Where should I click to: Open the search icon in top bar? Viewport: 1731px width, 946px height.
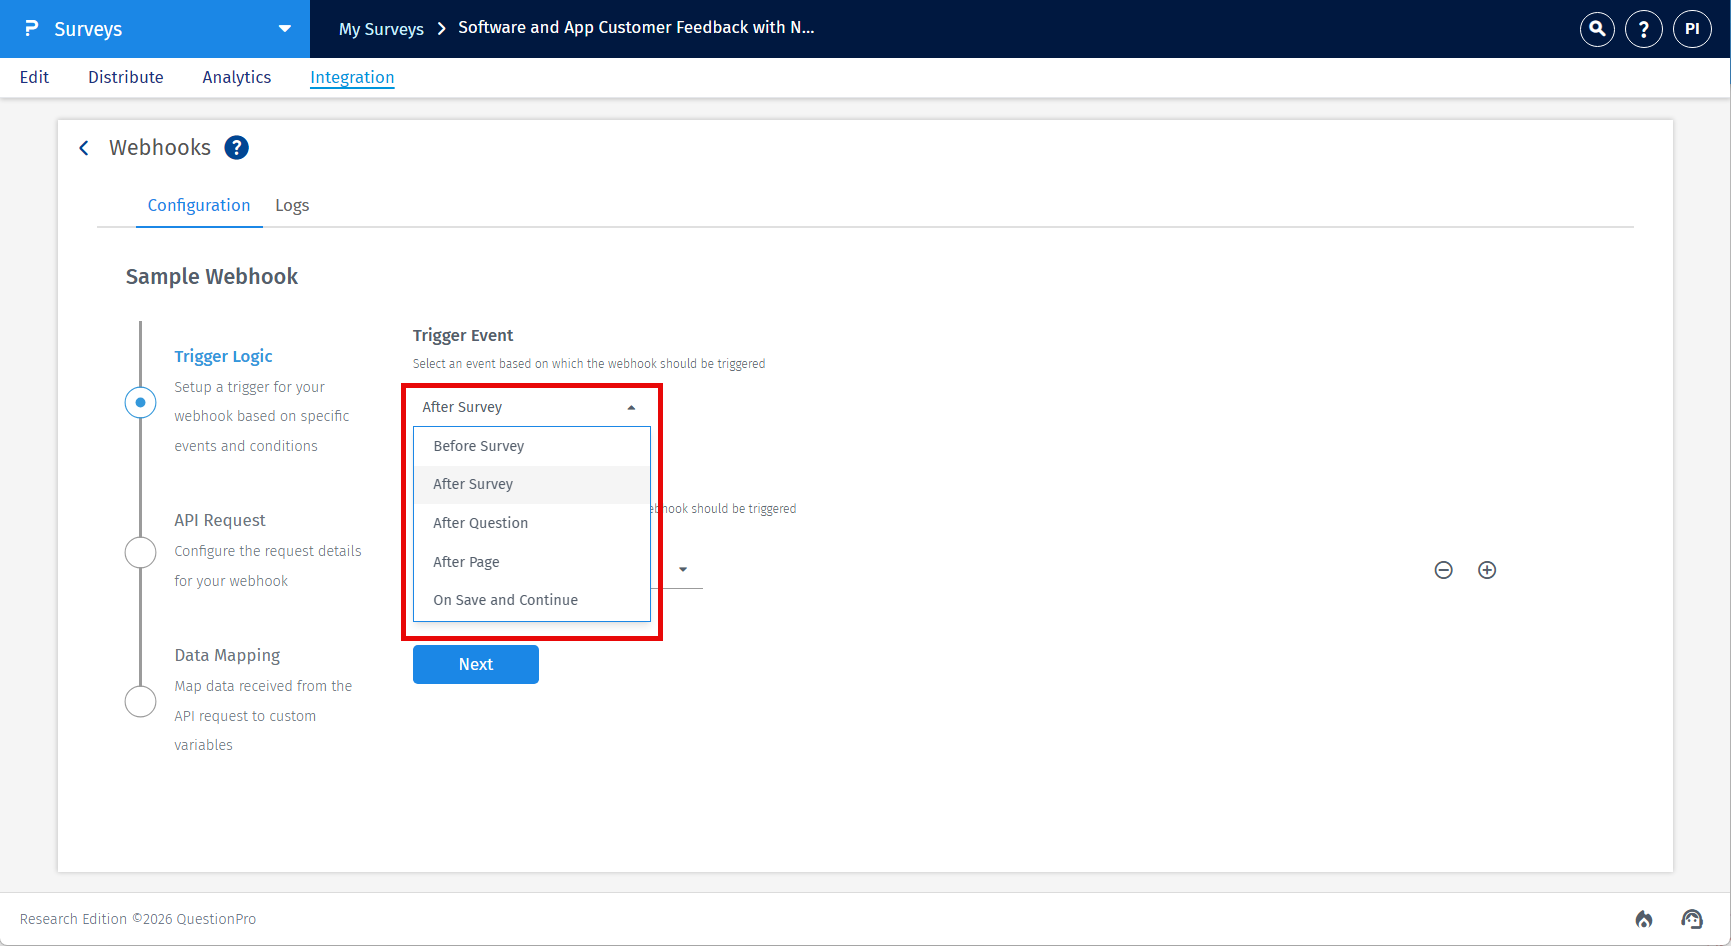coord(1597,29)
